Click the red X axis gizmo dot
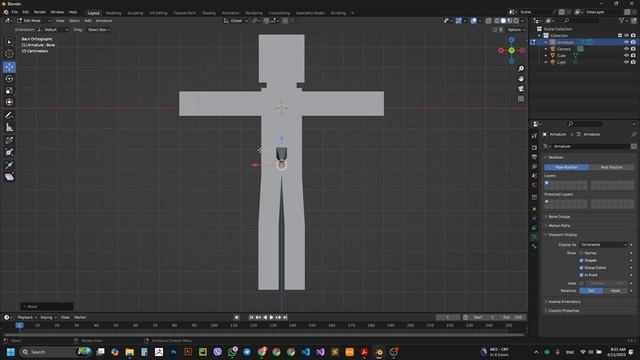Viewport: 640px width, 360px height. [x=501, y=50]
